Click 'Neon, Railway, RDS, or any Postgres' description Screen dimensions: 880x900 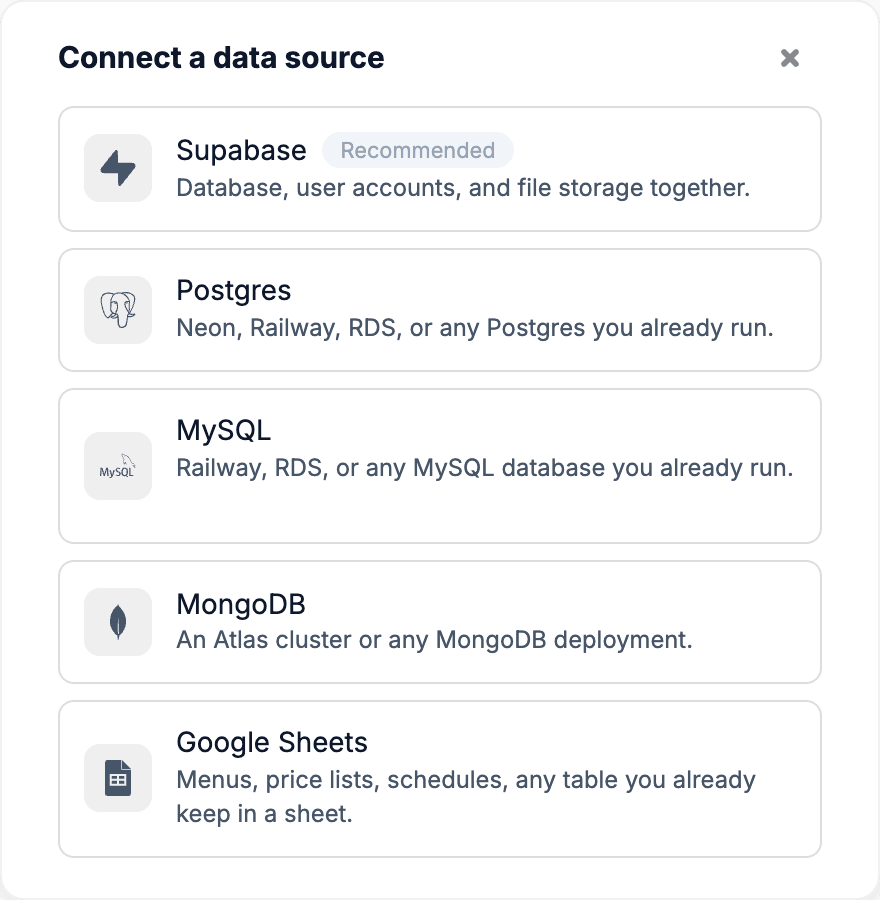[475, 328]
